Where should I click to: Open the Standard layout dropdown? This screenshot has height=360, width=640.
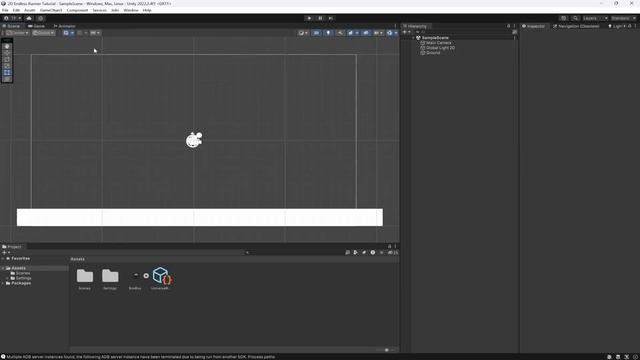623,18
